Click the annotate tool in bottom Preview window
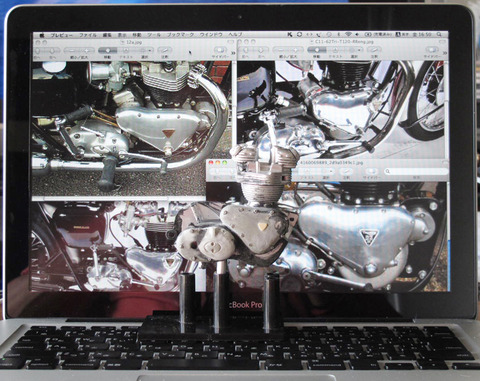The image size is (480, 381). pos(346,171)
